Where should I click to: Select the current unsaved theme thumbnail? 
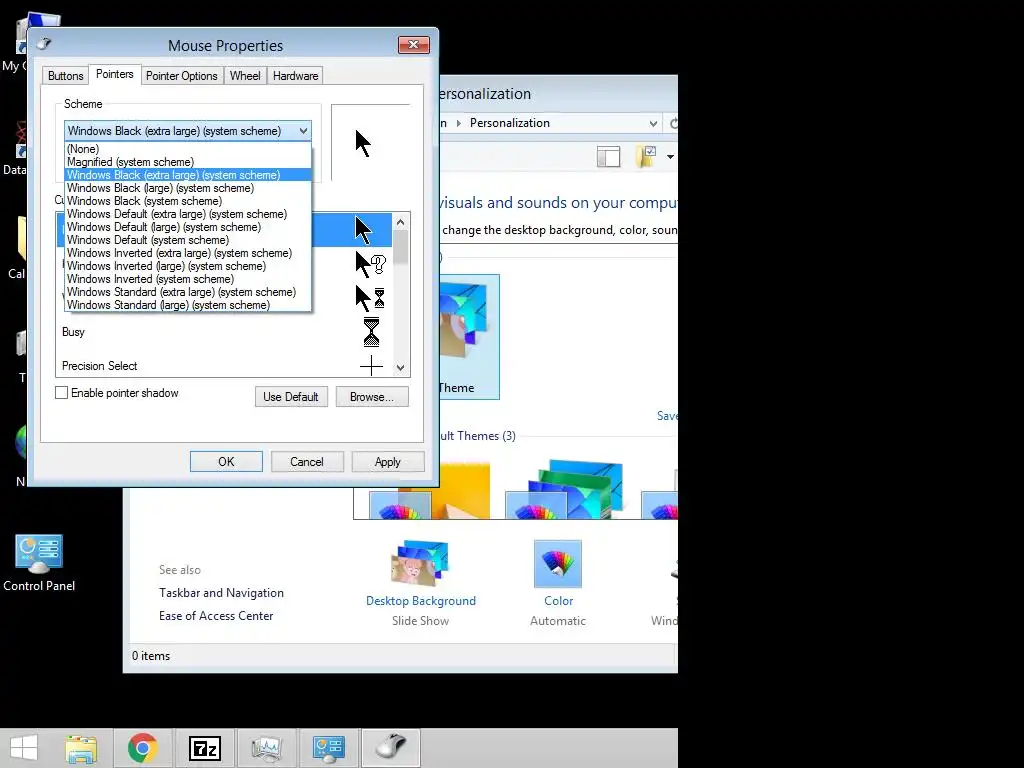tap(469, 336)
